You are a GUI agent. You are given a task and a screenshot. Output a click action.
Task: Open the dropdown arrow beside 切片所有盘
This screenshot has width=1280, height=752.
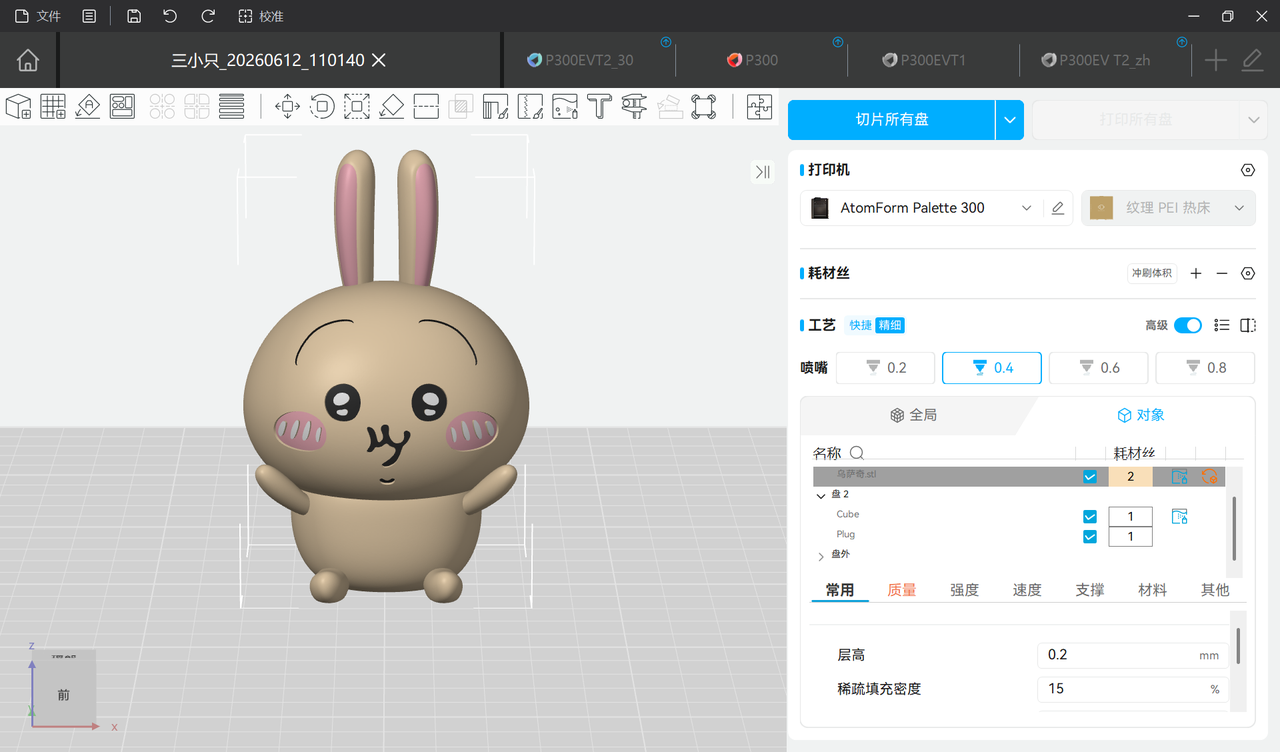coord(1010,120)
